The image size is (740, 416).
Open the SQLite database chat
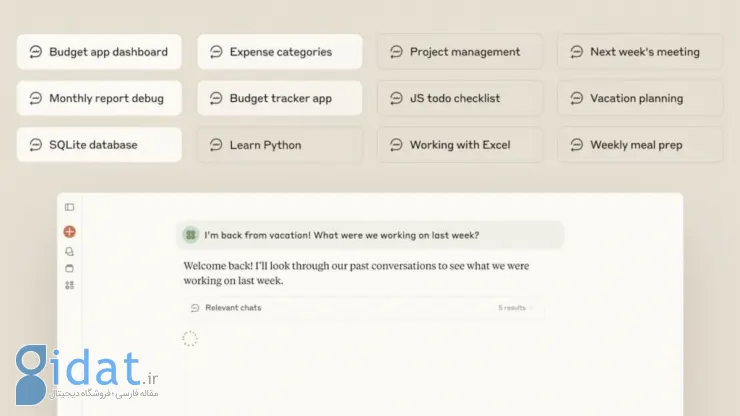point(99,144)
